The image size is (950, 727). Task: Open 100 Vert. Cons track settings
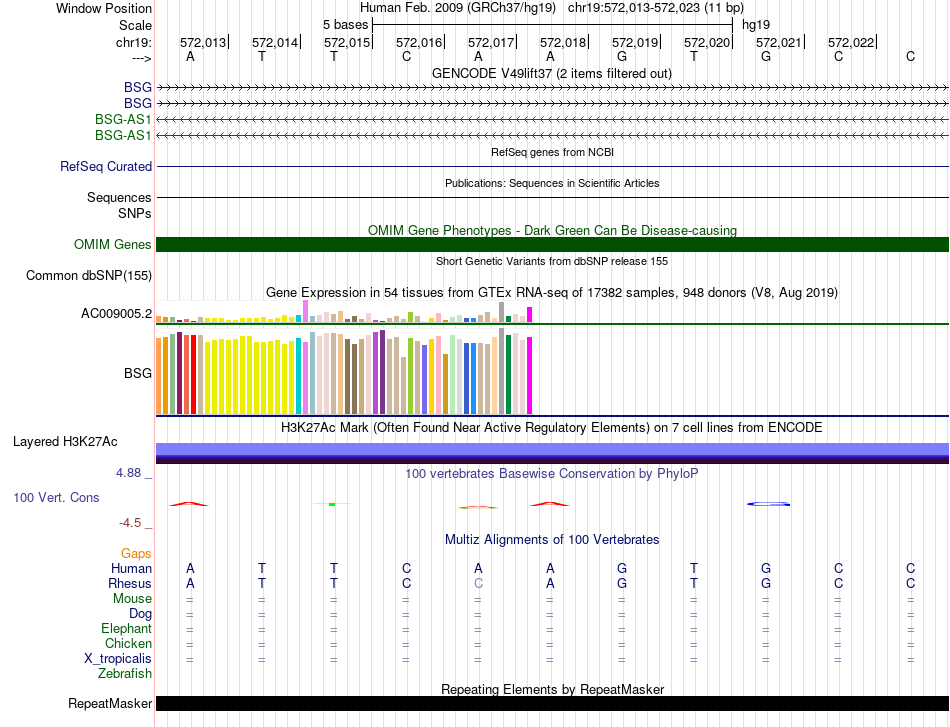coord(56,497)
